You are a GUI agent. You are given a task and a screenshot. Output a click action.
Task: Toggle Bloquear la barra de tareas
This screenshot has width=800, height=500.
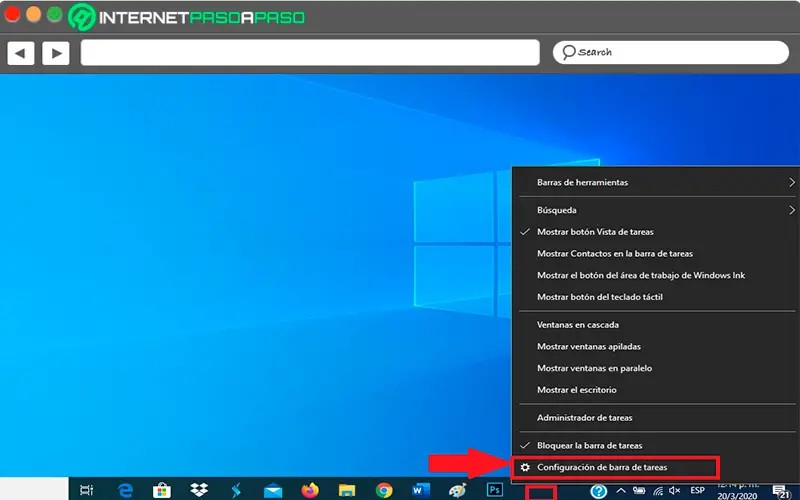(x=656, y=445)
